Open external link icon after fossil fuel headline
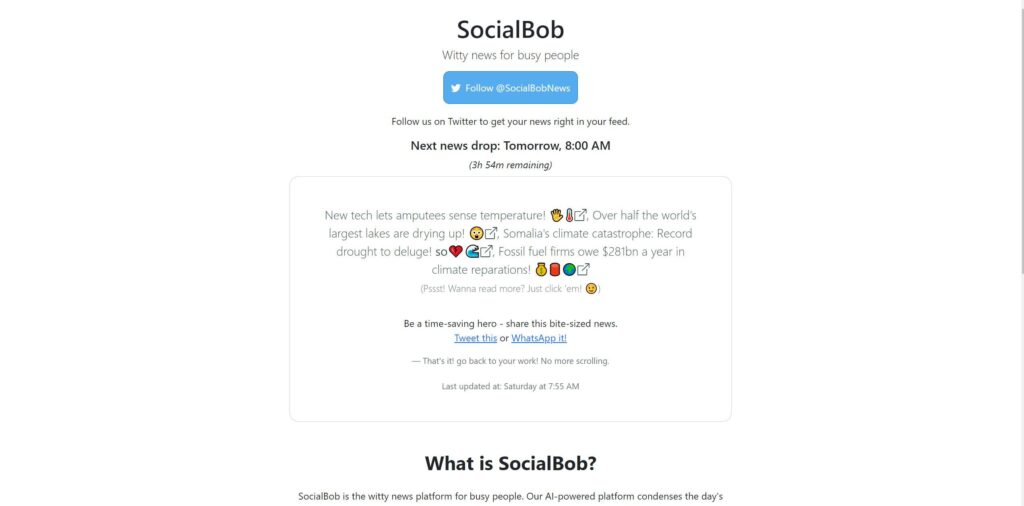 pyautogui.click(x=584, y=269)
